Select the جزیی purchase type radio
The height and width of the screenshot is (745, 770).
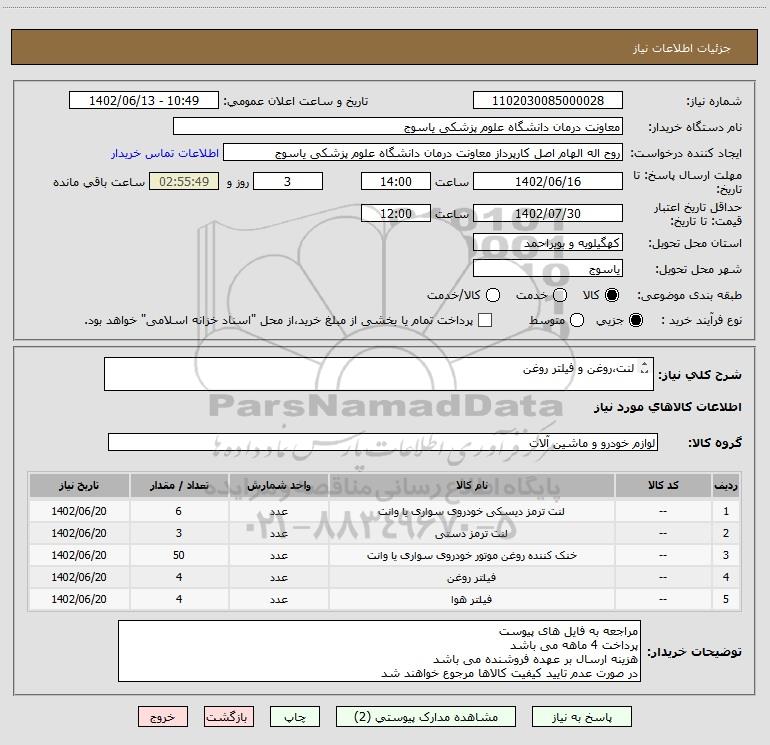point(636,320)
